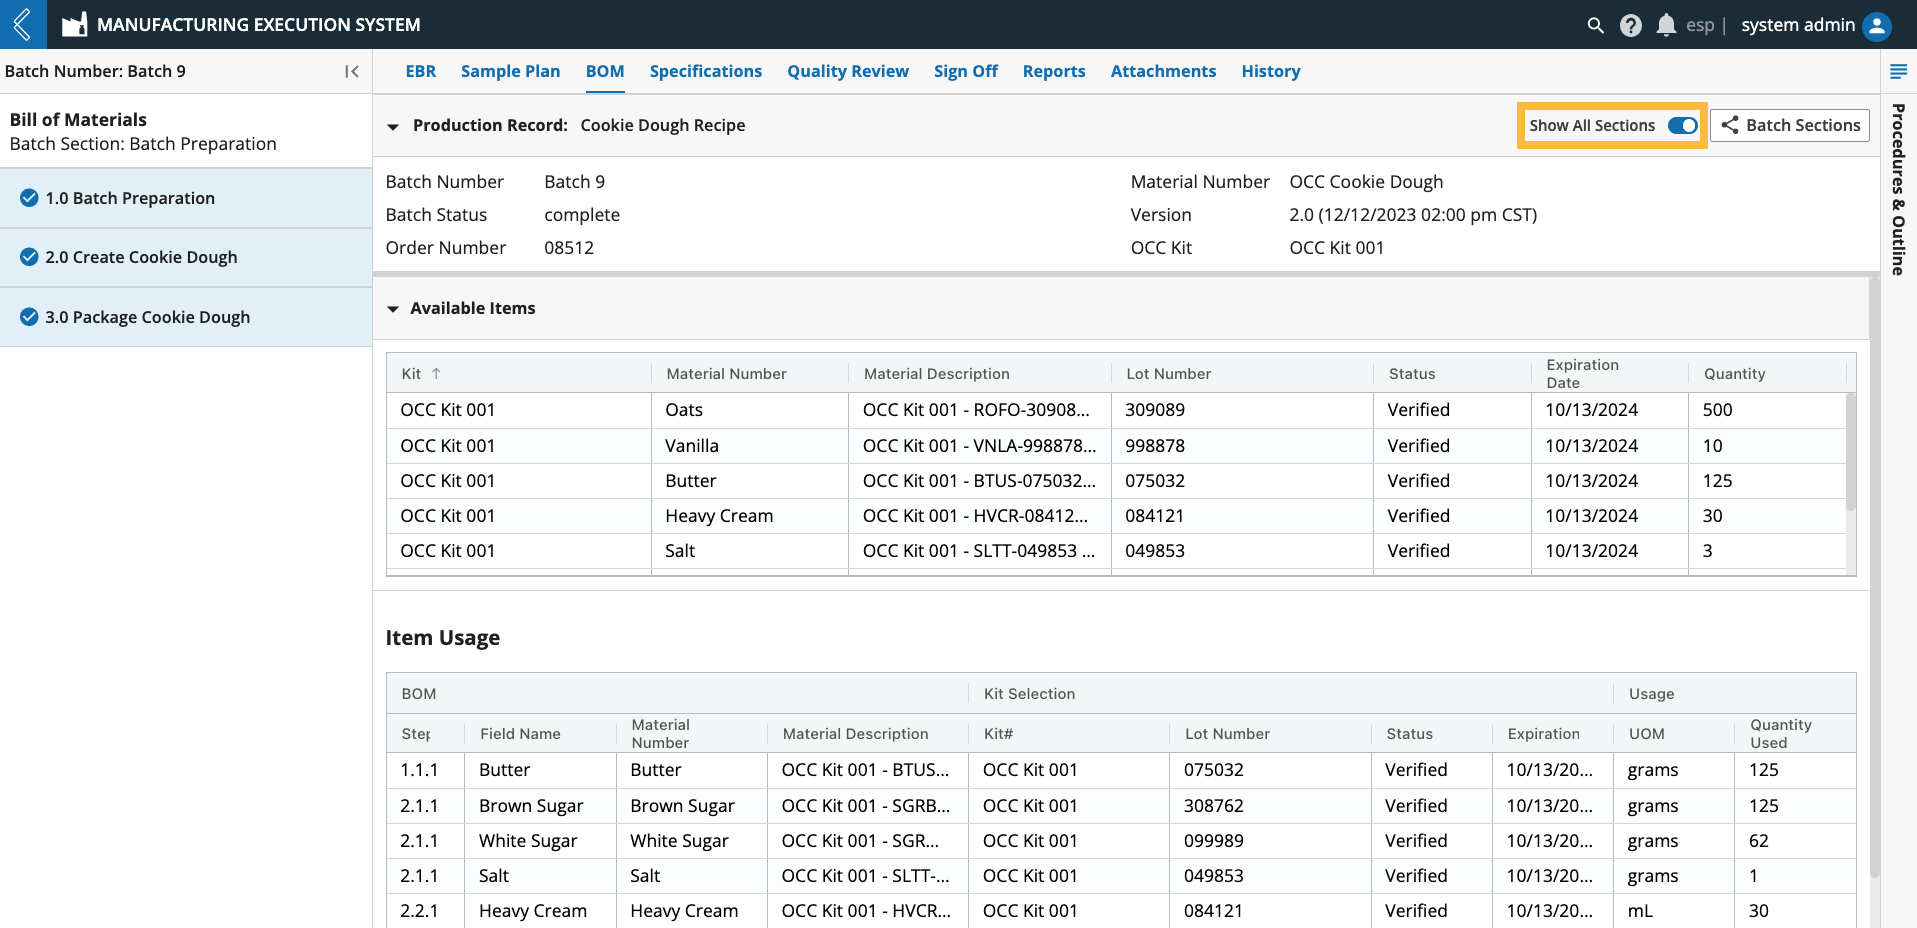
Task: Go to the Specifications tab
Action: (706, 71)
